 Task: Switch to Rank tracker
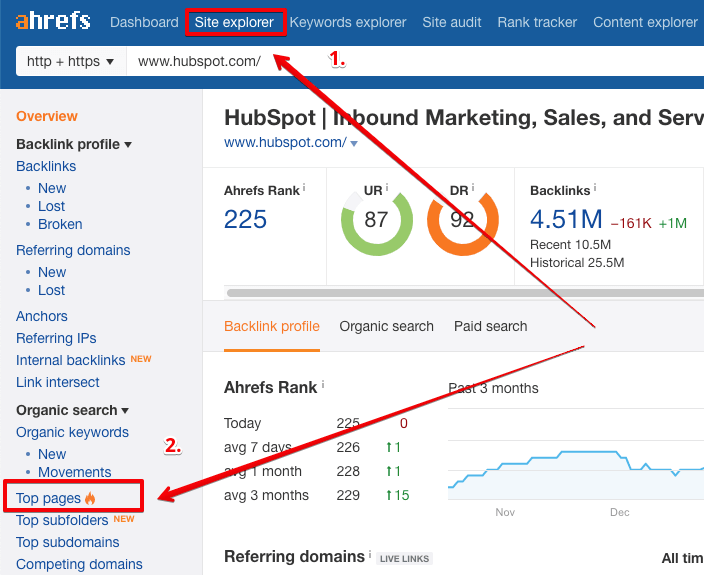(x=537, y=22)
